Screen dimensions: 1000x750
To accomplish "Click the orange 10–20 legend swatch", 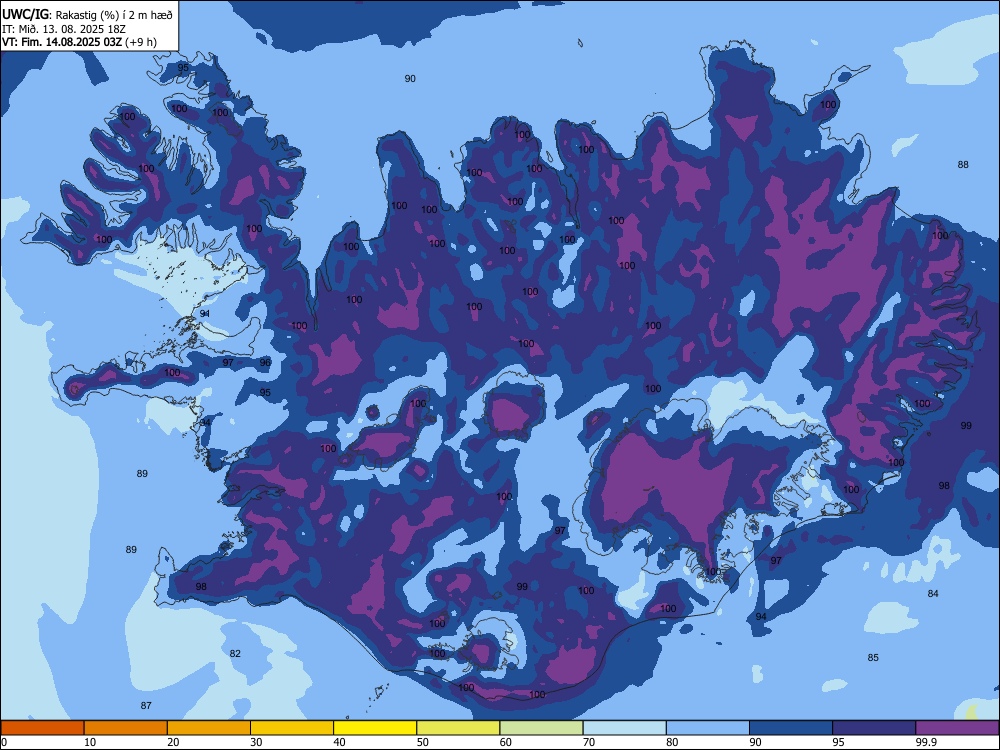I will [x=126, y=728].
